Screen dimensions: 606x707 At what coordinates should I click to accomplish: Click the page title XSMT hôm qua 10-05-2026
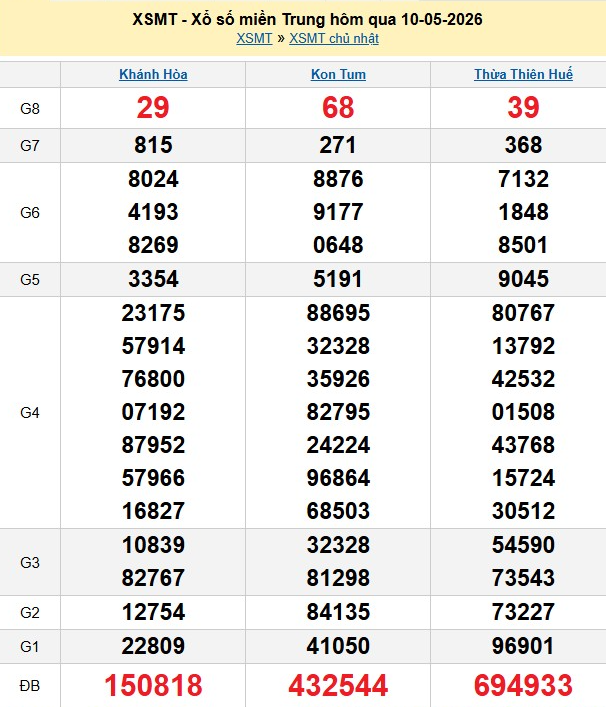tap(307, 19)
